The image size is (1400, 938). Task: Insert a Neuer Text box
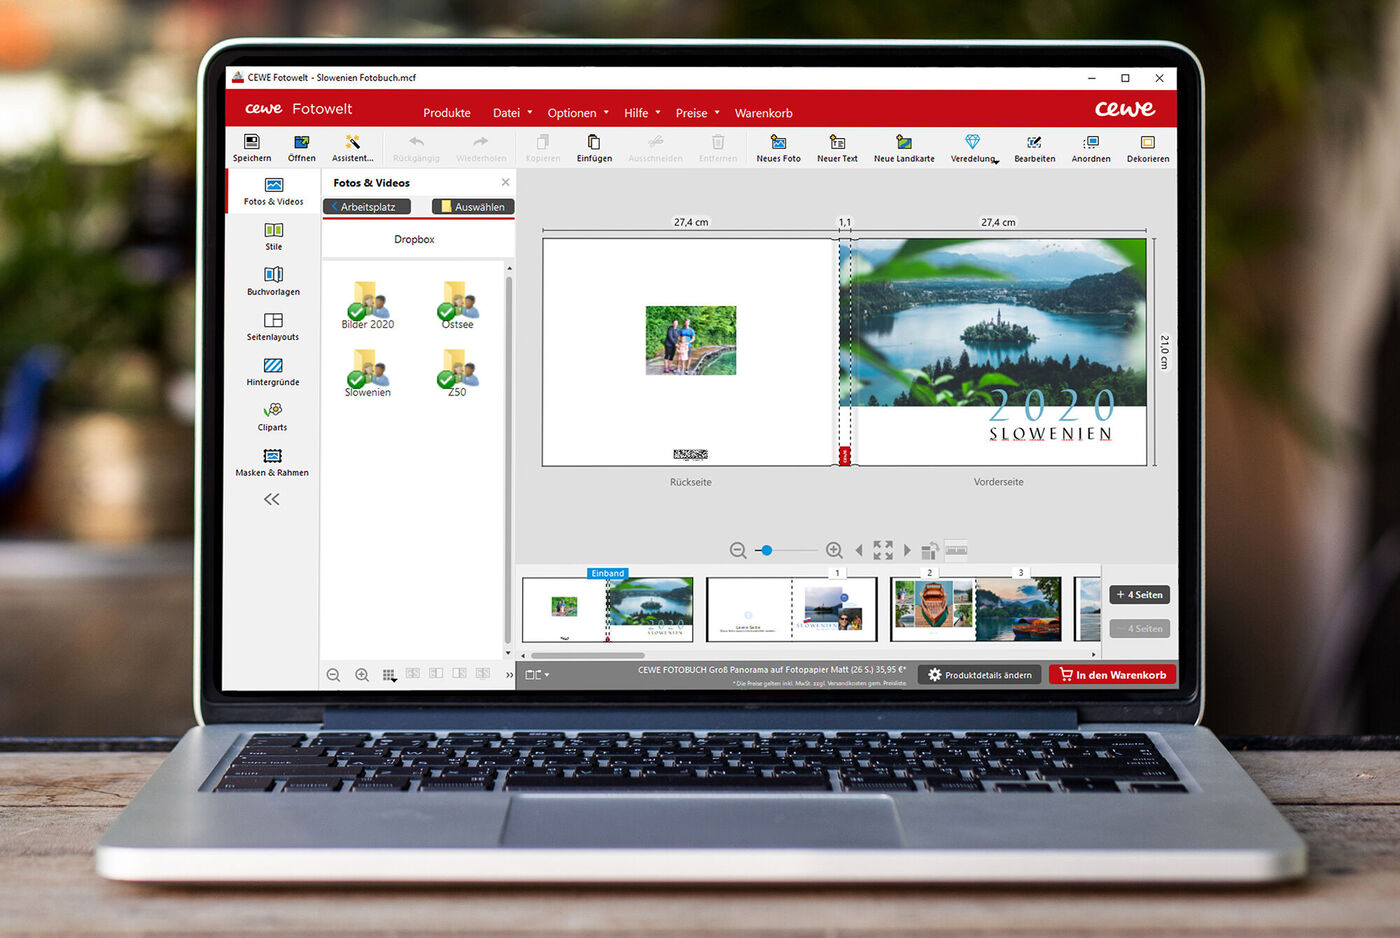point(837,148)
